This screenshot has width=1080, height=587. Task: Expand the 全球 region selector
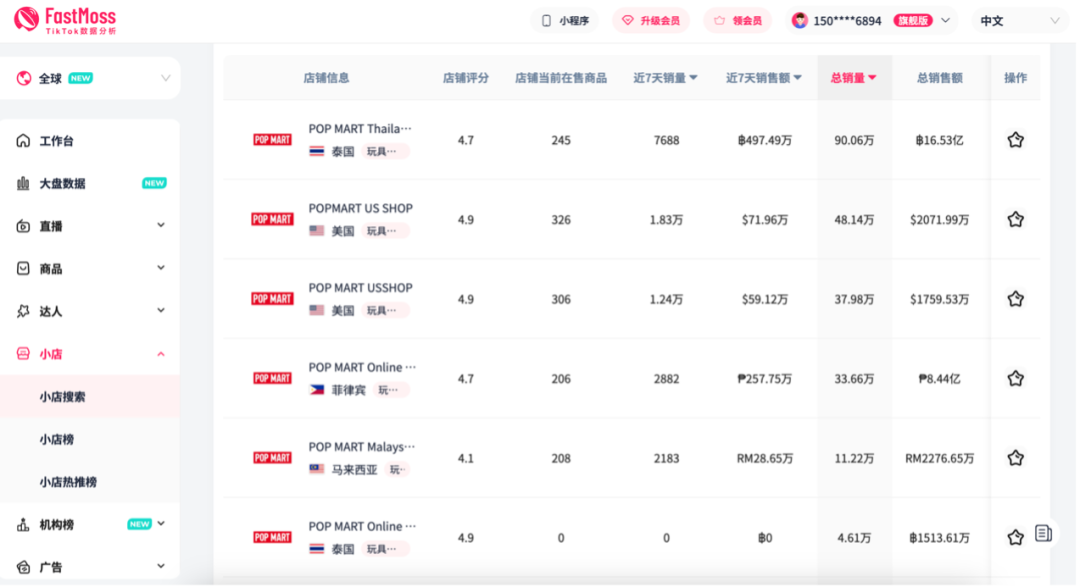(165, 78)
